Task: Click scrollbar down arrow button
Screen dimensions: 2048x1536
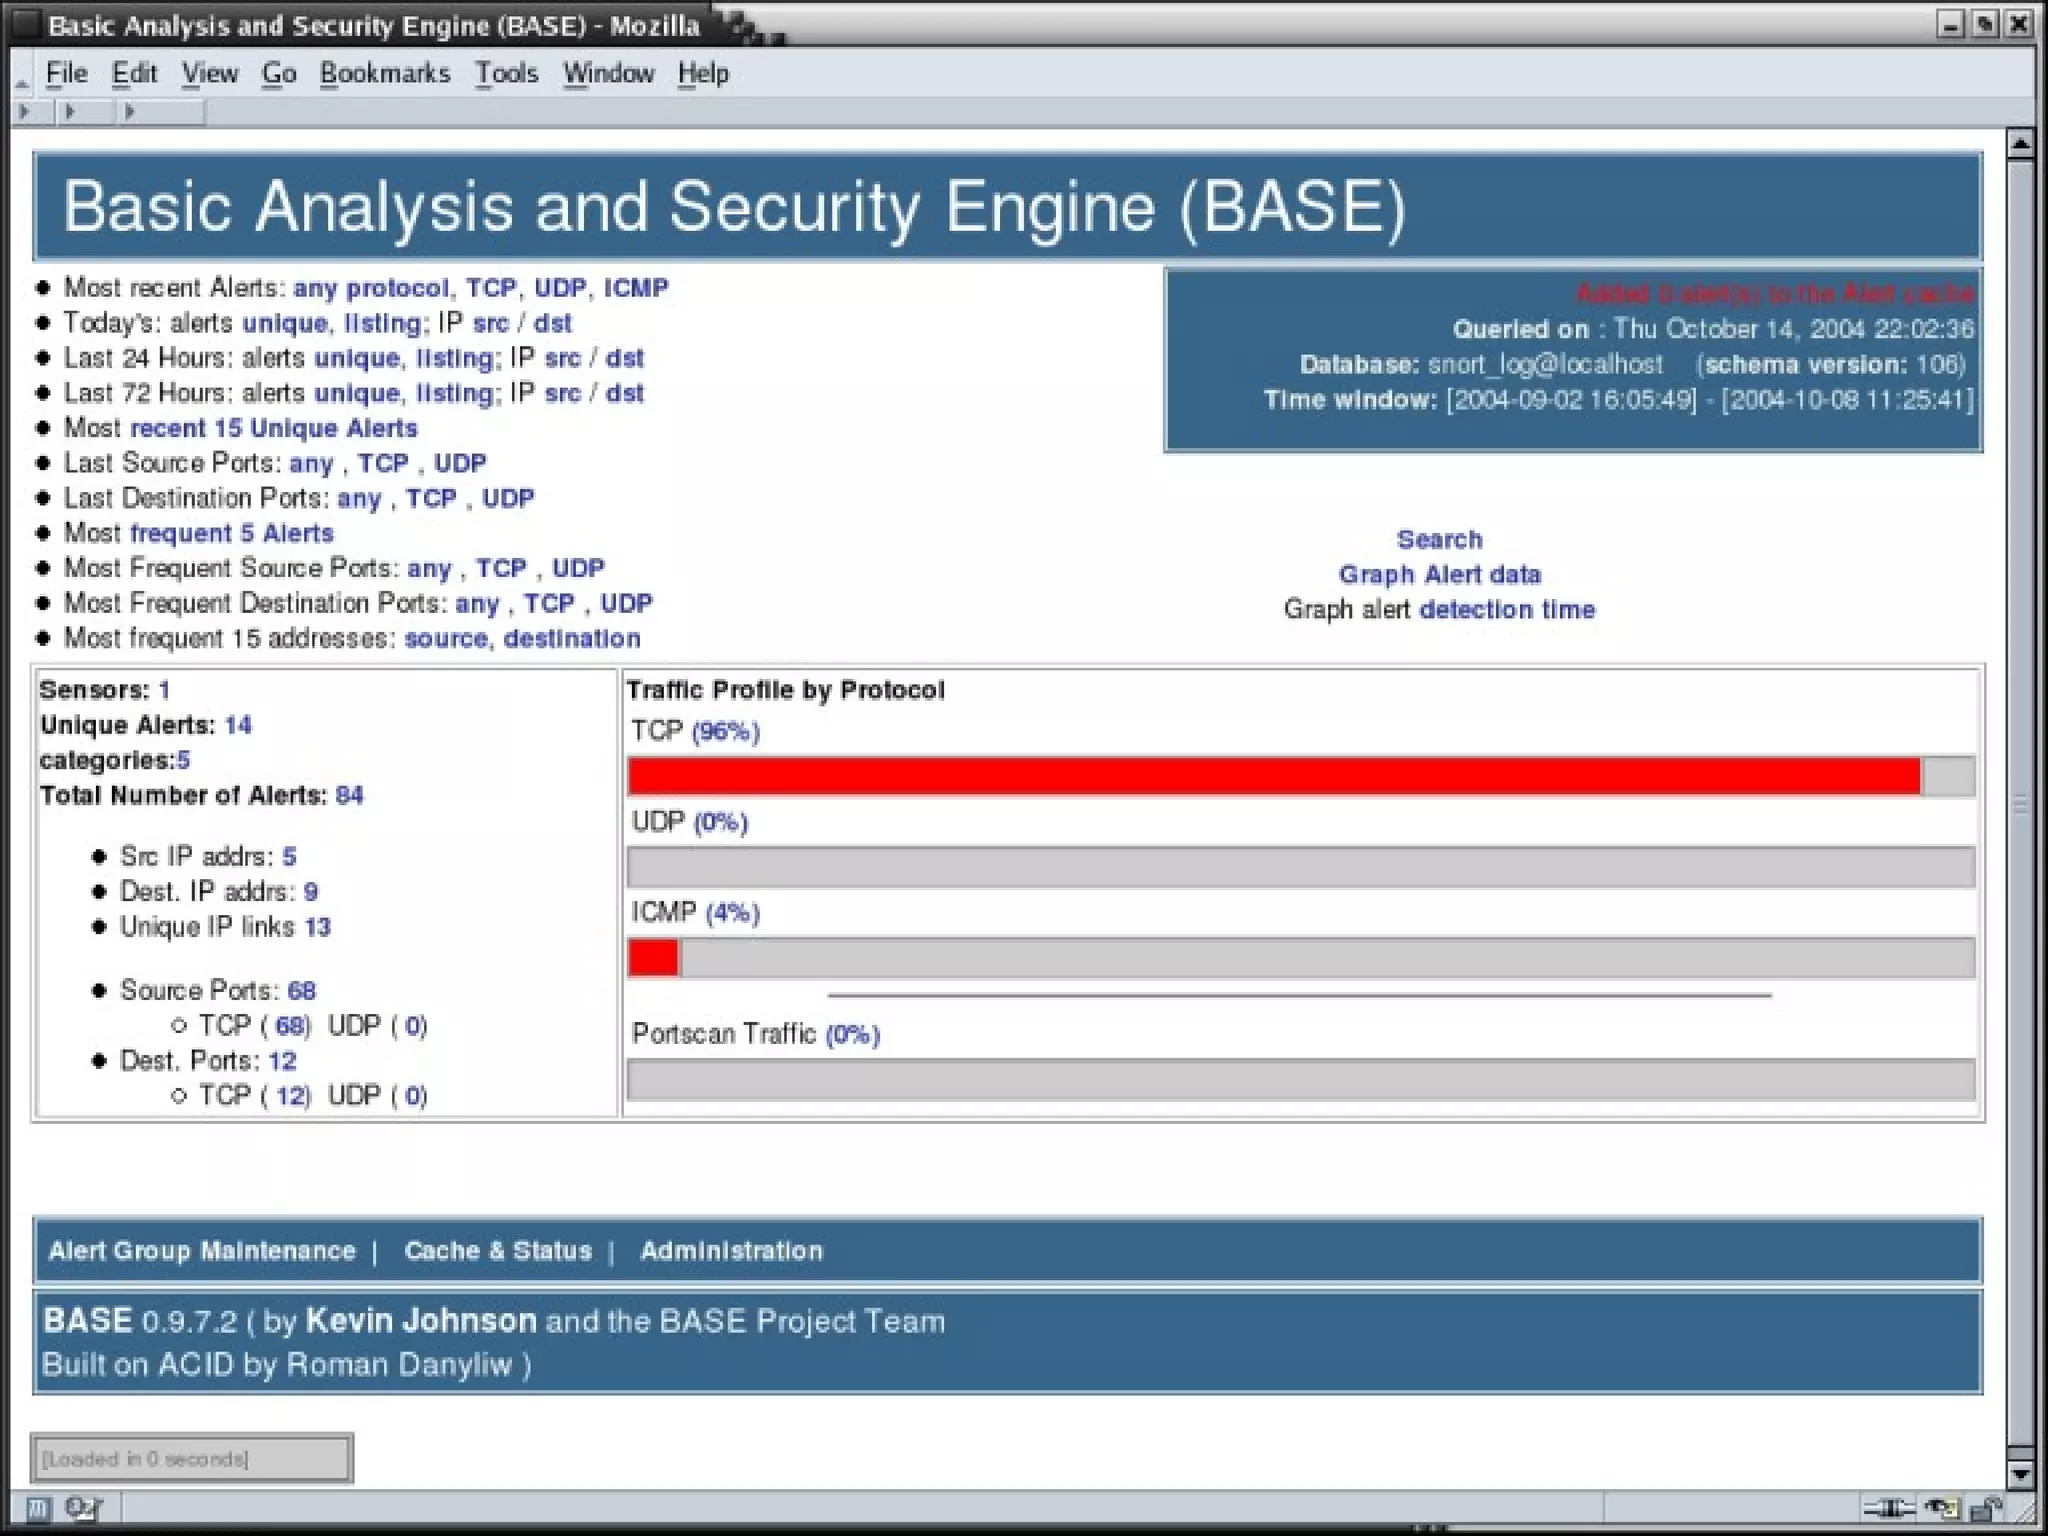Action: (2020, 1474)
